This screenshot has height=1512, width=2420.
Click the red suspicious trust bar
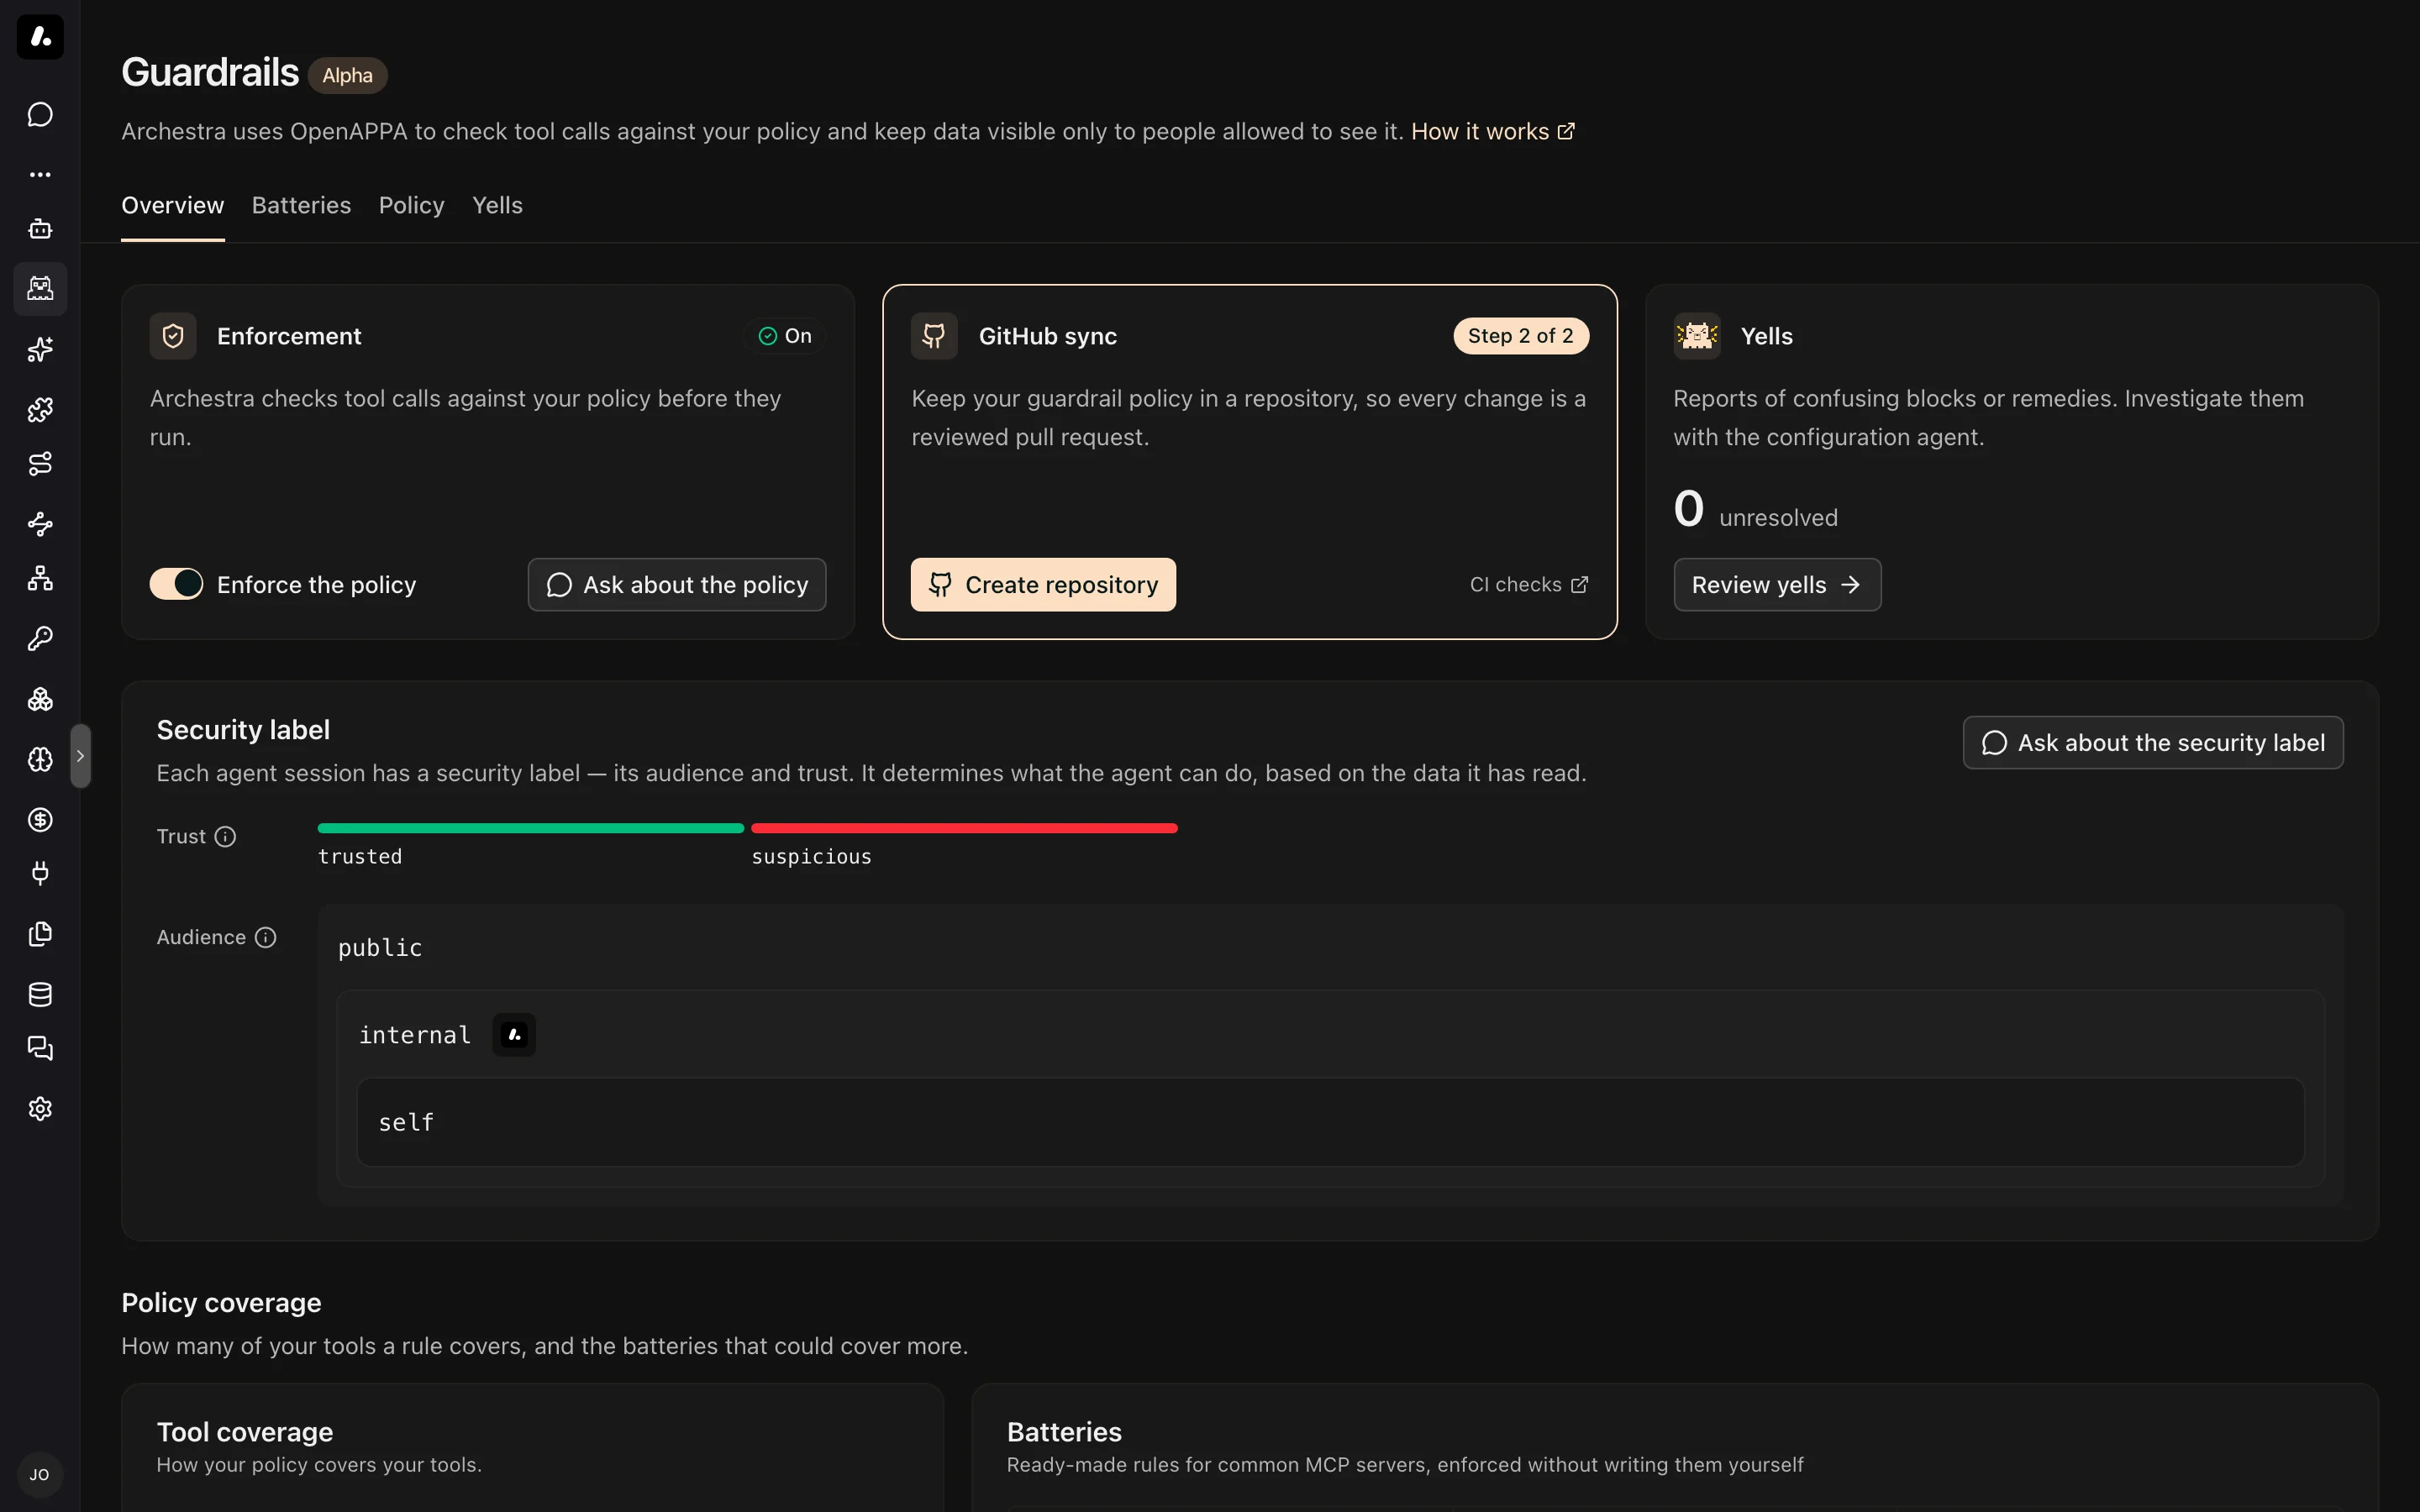(964, 828)
